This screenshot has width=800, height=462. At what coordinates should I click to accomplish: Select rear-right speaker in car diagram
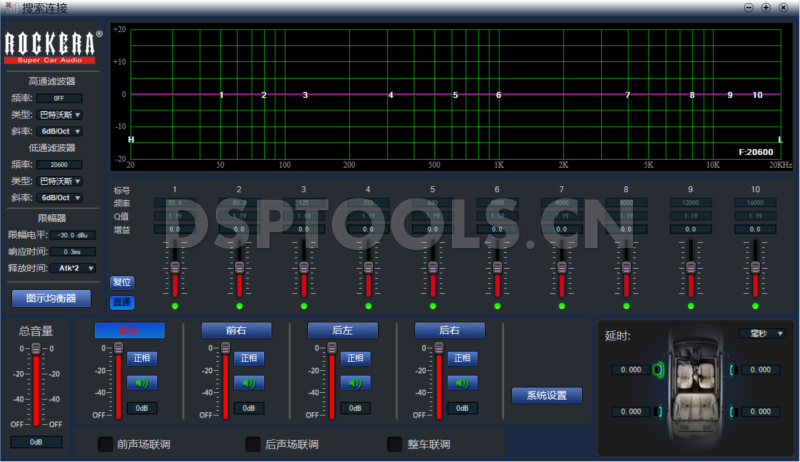732,411
